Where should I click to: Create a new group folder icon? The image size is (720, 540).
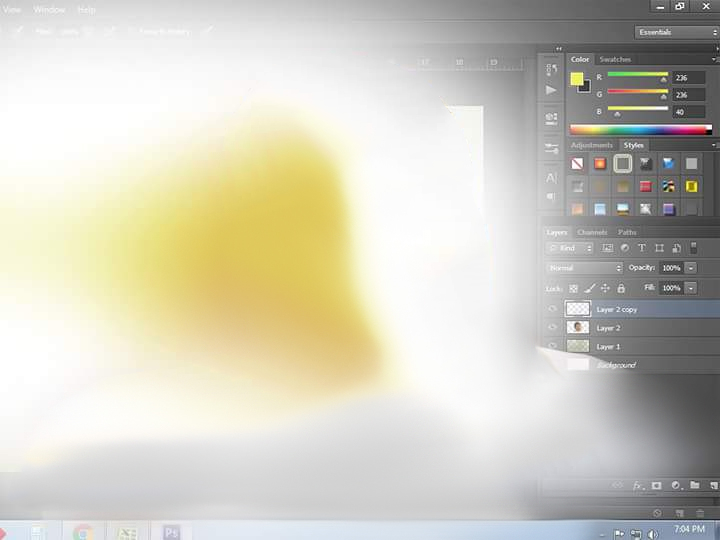pos(695,485)
